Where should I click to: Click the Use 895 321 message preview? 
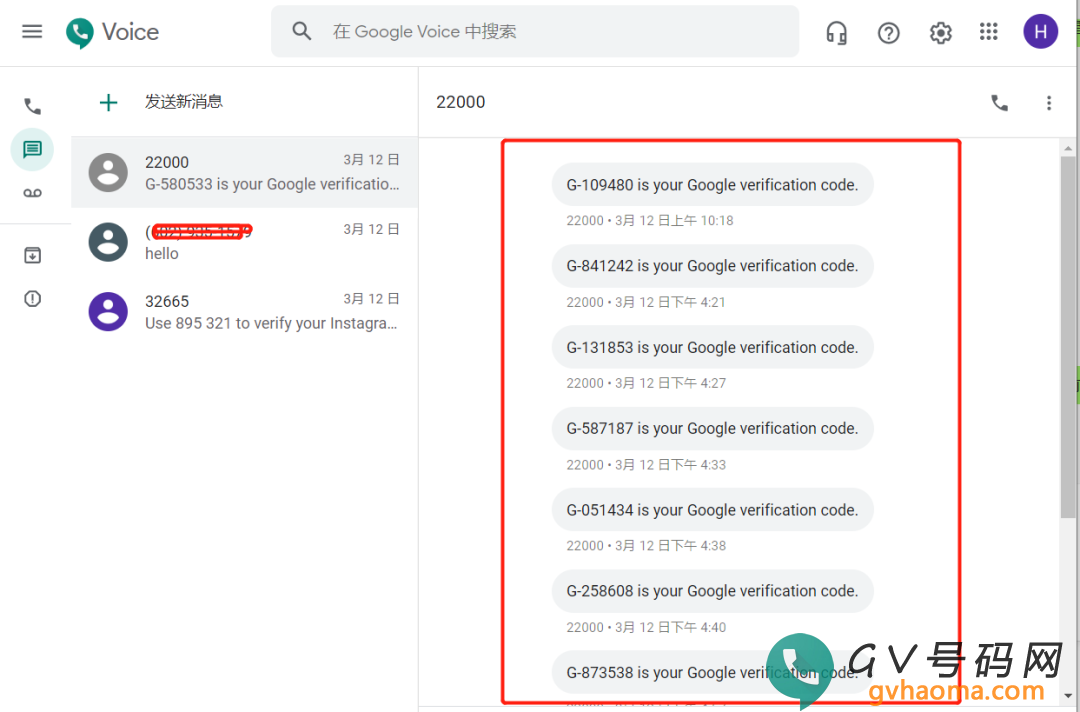pyautogui.click(x=271, y=323)
